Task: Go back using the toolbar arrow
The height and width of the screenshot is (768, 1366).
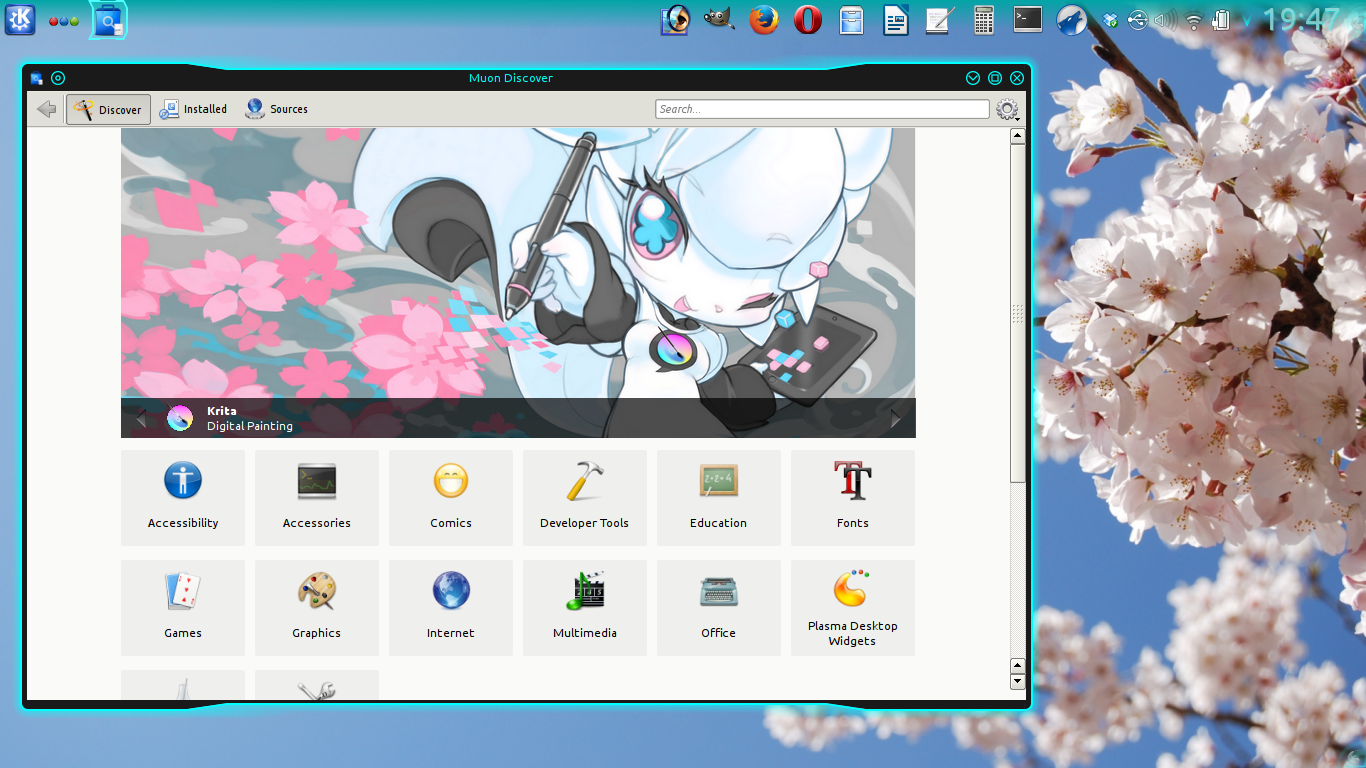Action: coord(46,109)
